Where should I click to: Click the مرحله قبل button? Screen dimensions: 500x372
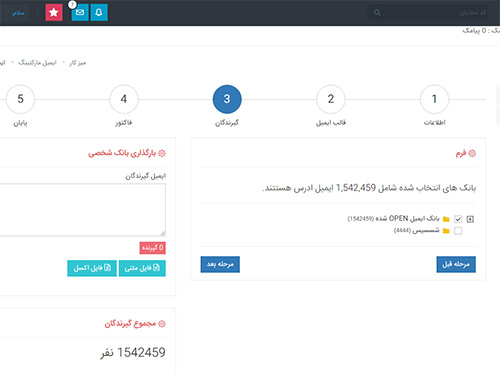click(x=456, y=264)
